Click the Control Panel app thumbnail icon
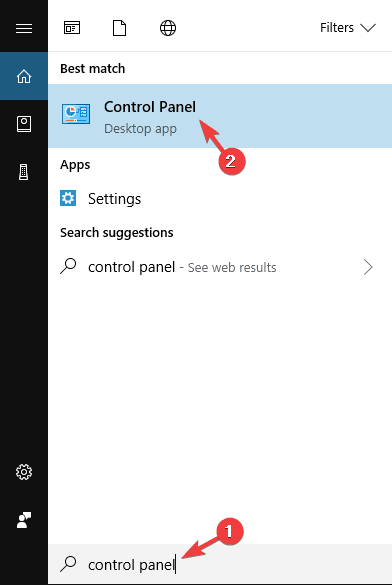The image size is (392, 585). click(x=76, y=114)
